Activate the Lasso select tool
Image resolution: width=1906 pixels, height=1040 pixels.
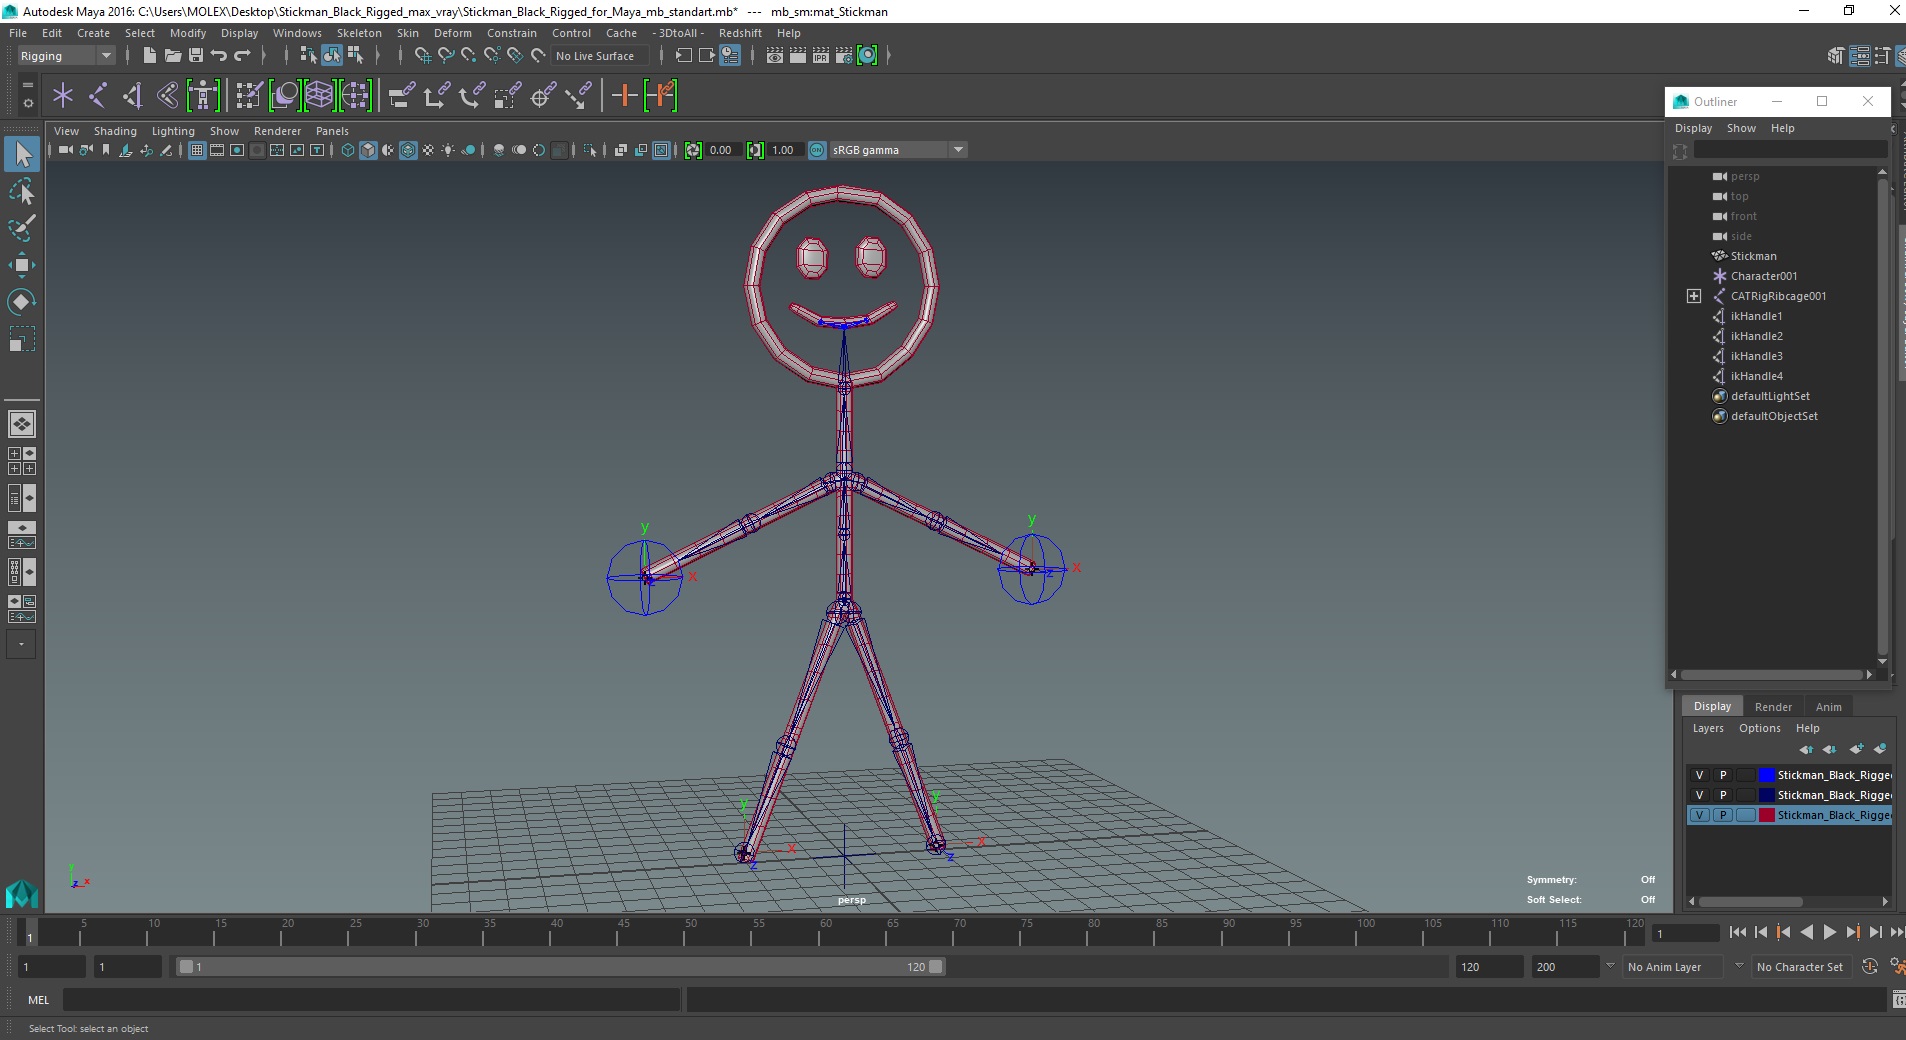click(22, 191)
